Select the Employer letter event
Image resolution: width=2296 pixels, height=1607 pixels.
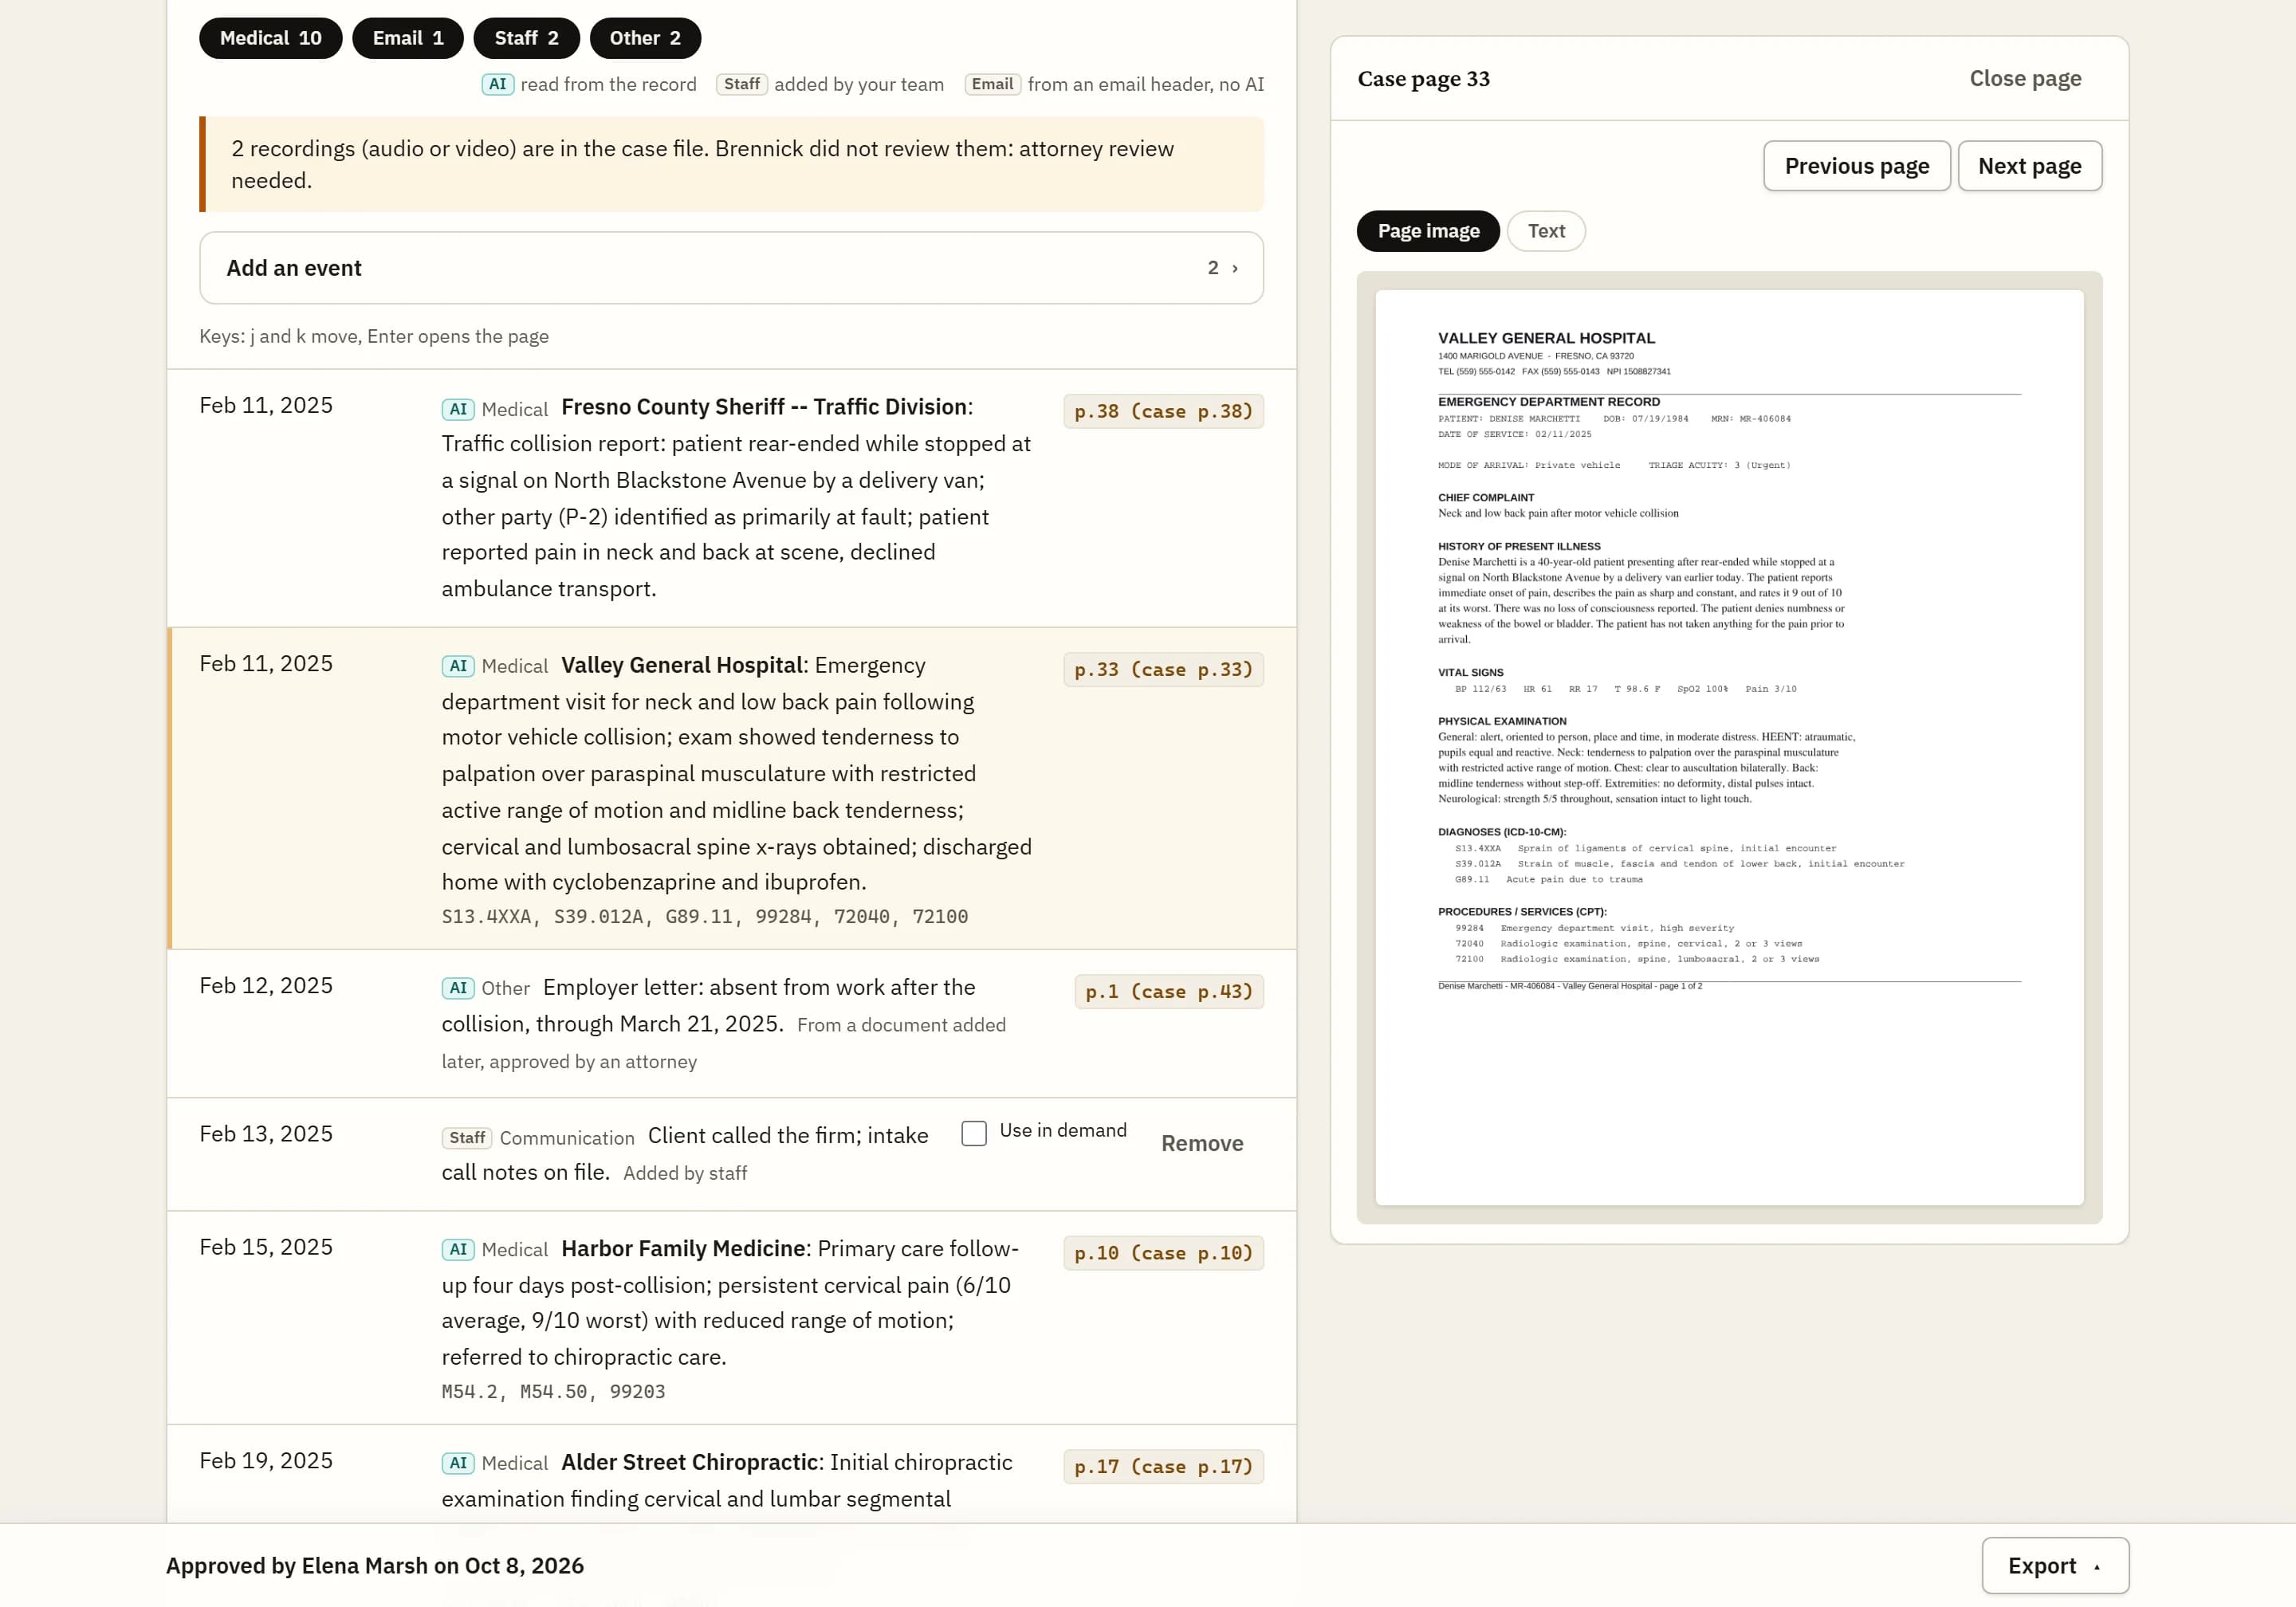coord(731,1023)
